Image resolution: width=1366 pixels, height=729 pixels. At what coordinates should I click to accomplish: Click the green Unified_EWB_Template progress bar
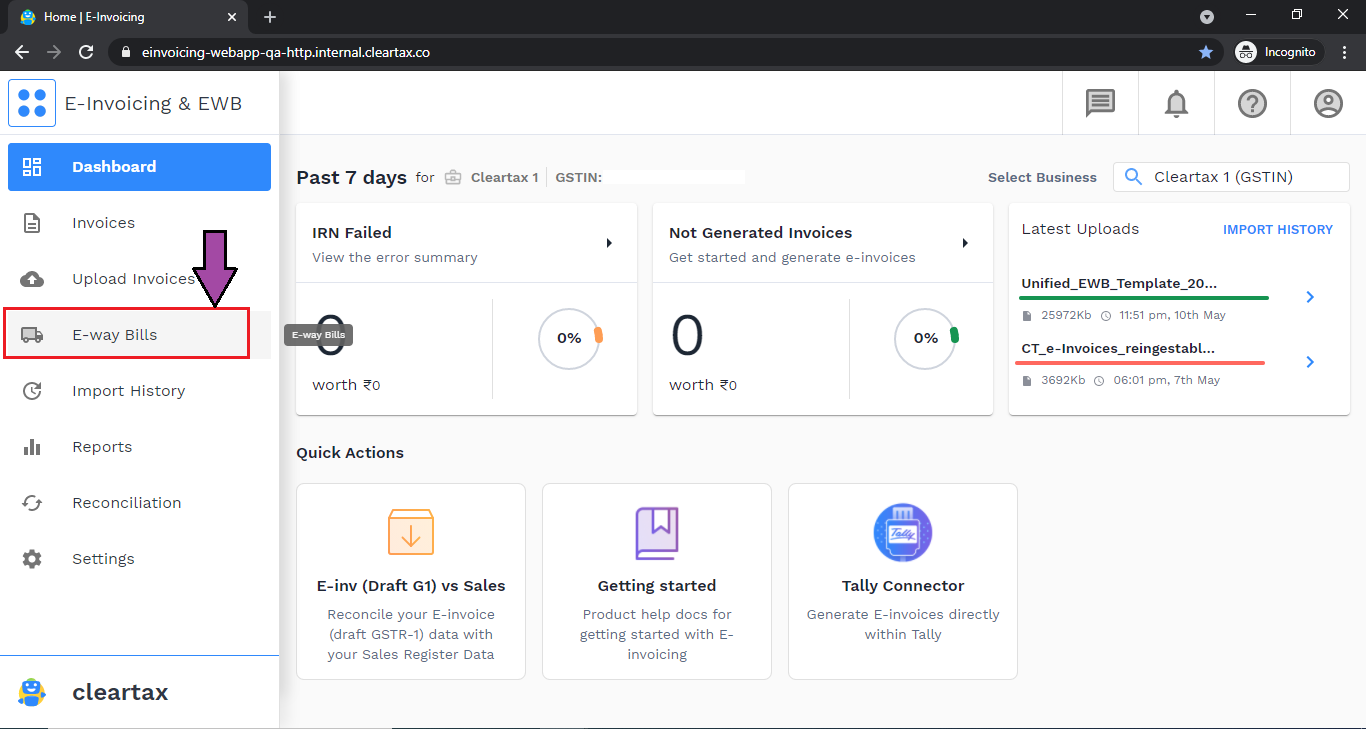pos(1145,298)
